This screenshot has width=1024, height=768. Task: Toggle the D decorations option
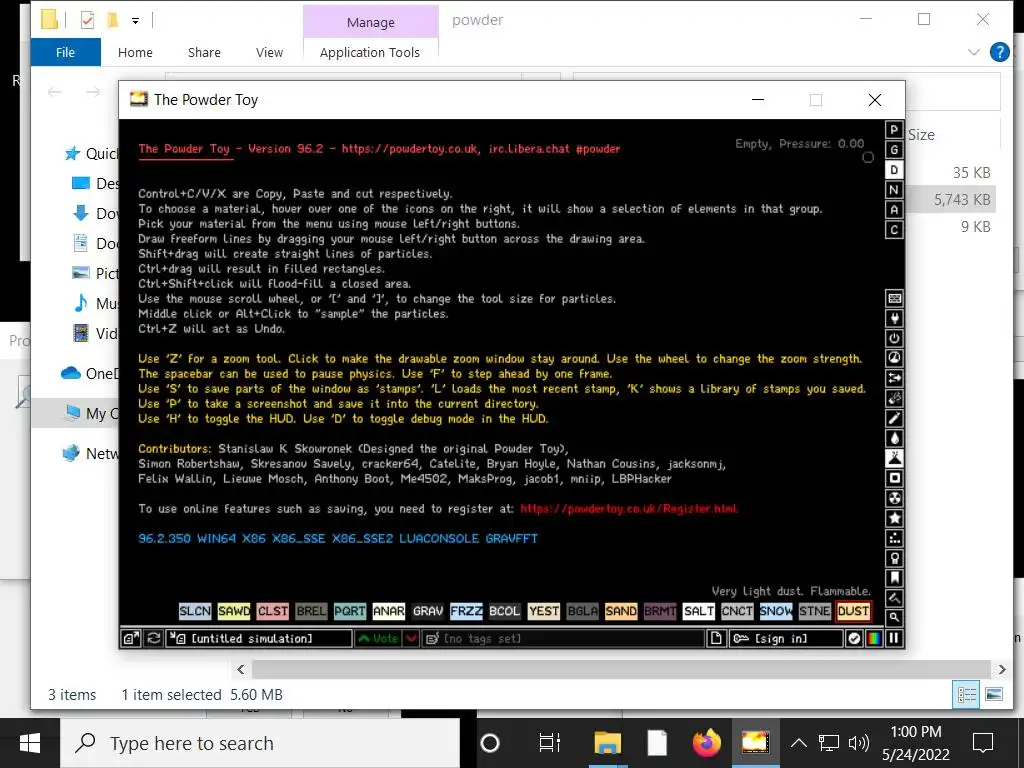(894, 170)
